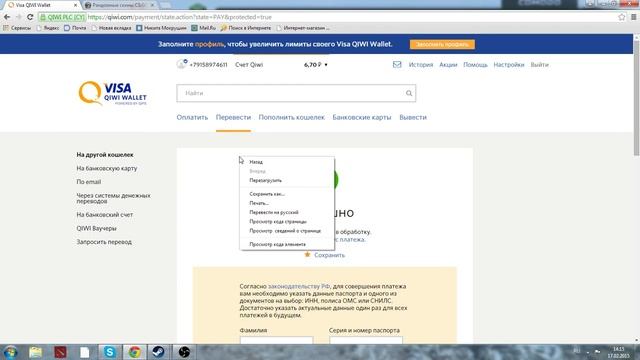The width and height of the screenshot is (640, 360).
Task: Click the browser back arrow
Action: (7, 17)
